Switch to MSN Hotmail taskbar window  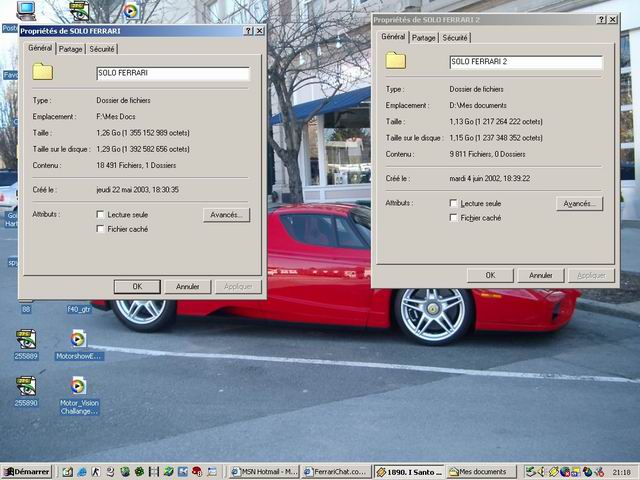pos(264,472)
